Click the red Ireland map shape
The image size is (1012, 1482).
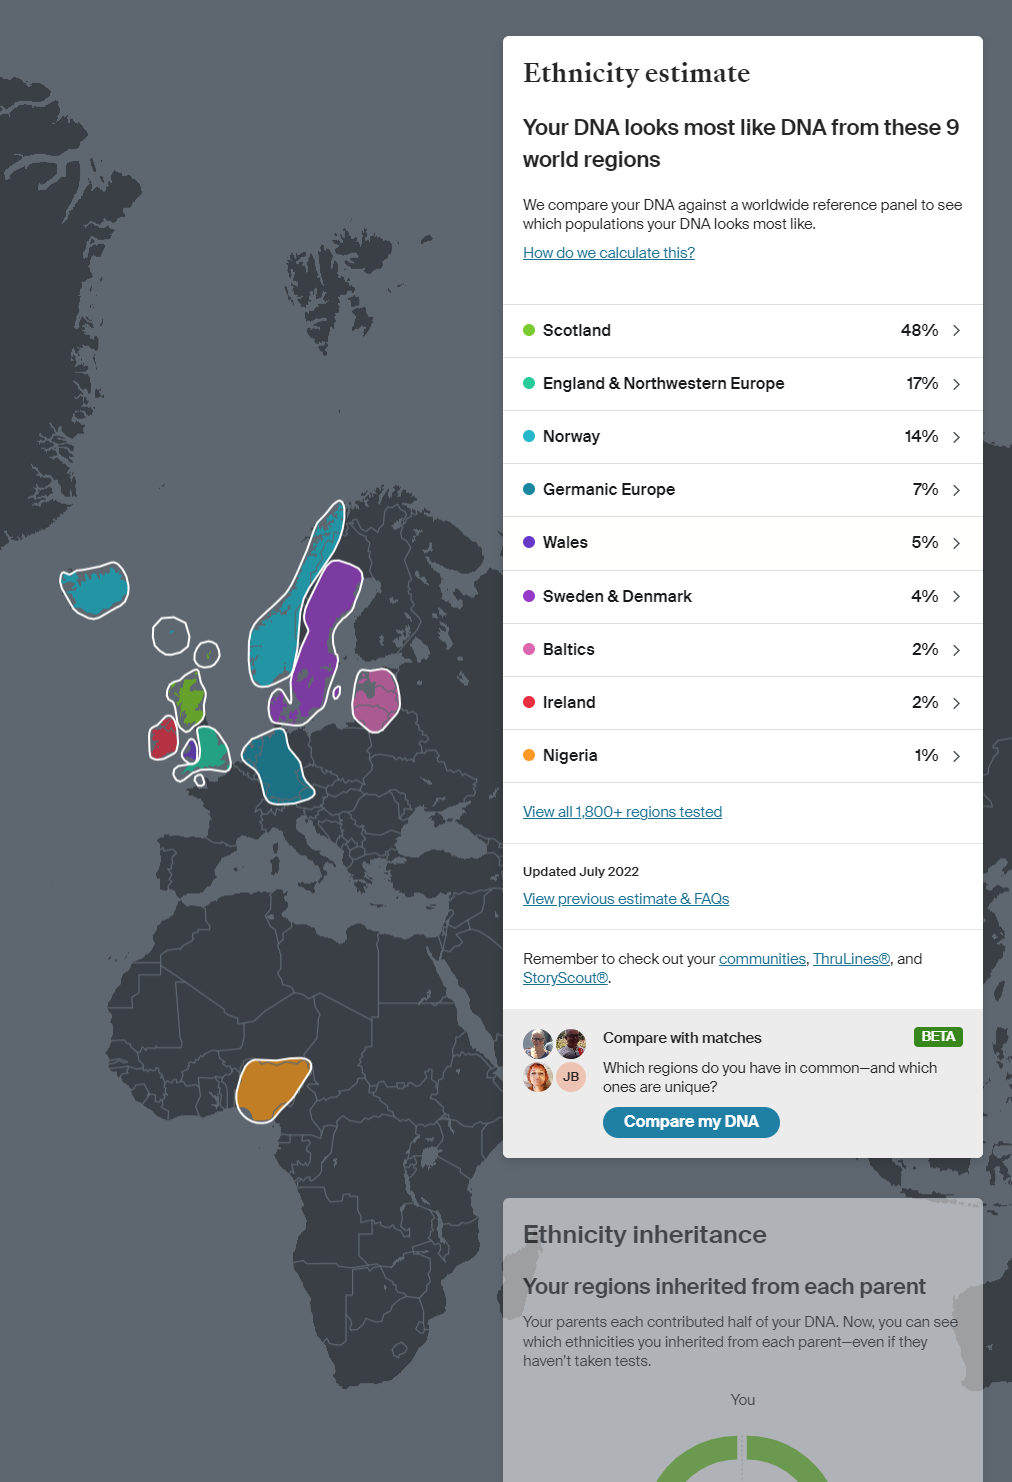pyautogui.click(x=163, y=739)
